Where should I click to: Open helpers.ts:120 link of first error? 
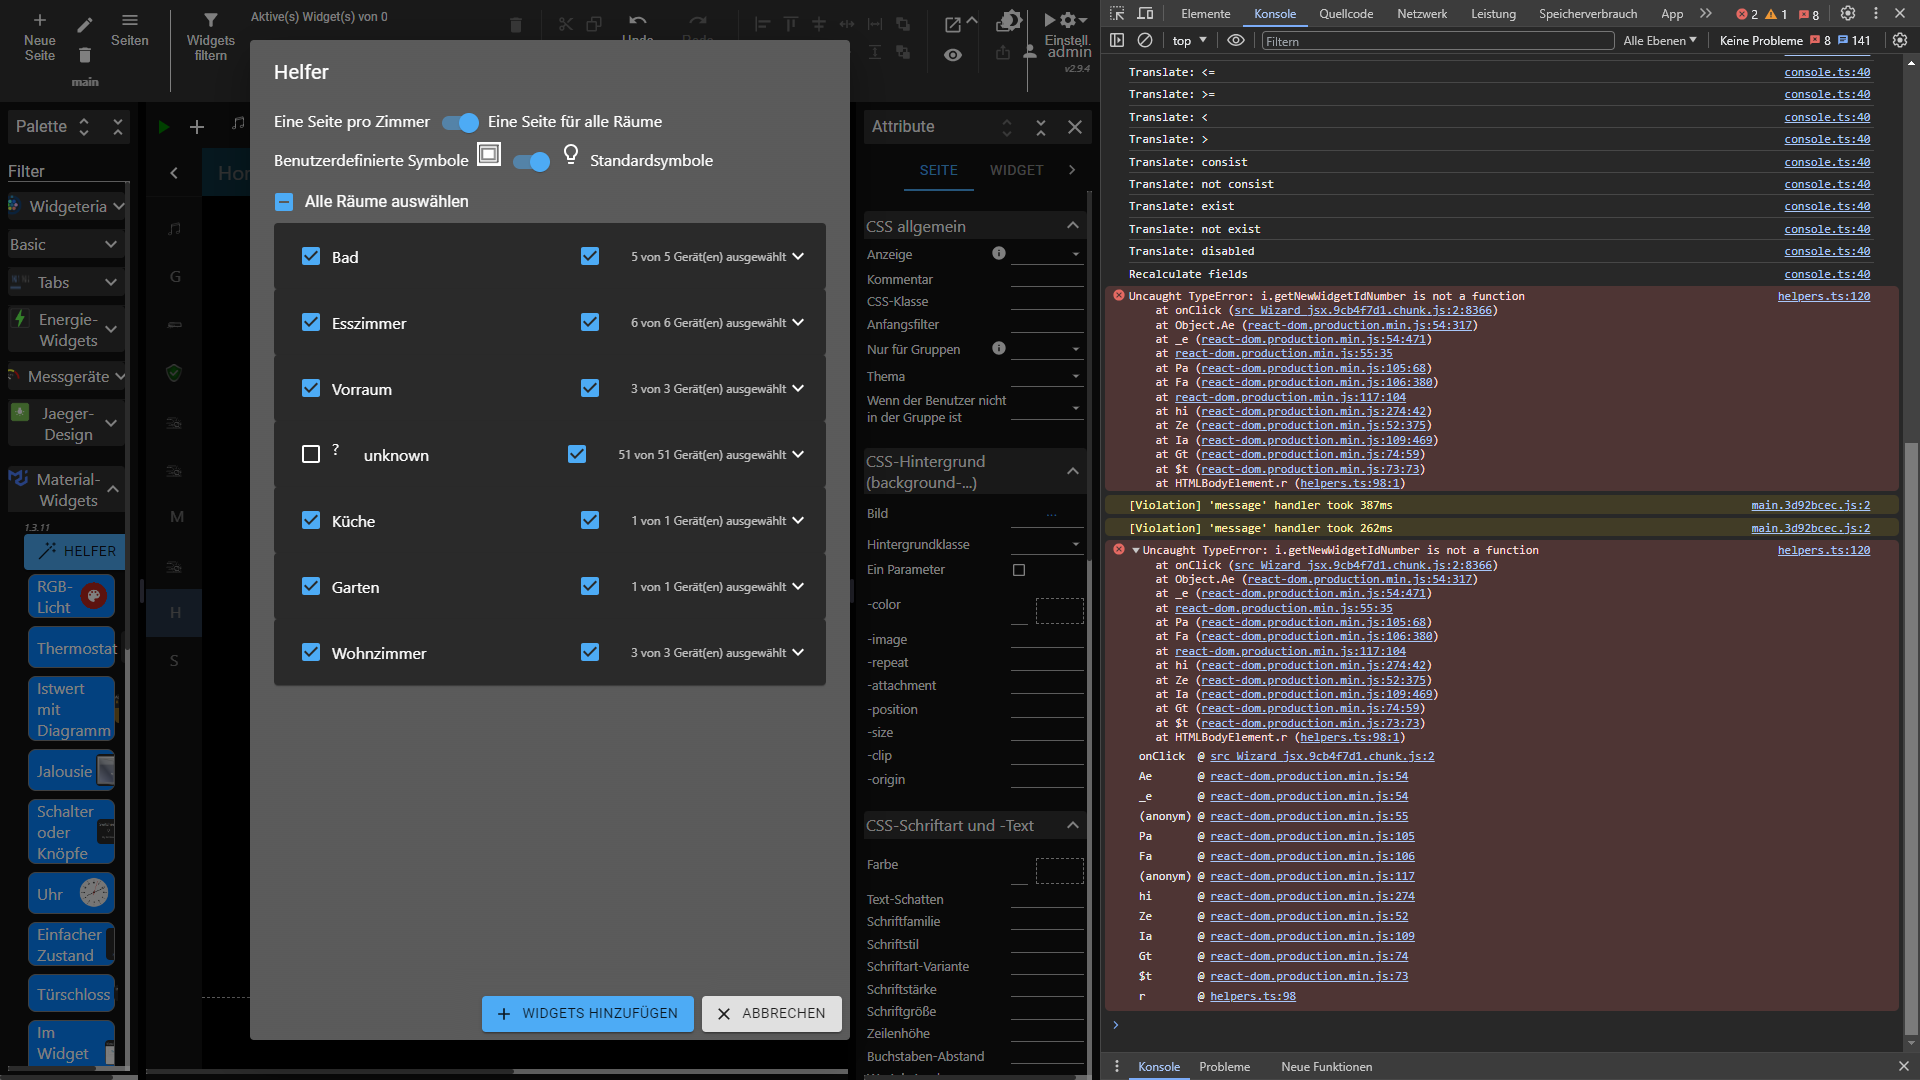(x=1823, y=296)
